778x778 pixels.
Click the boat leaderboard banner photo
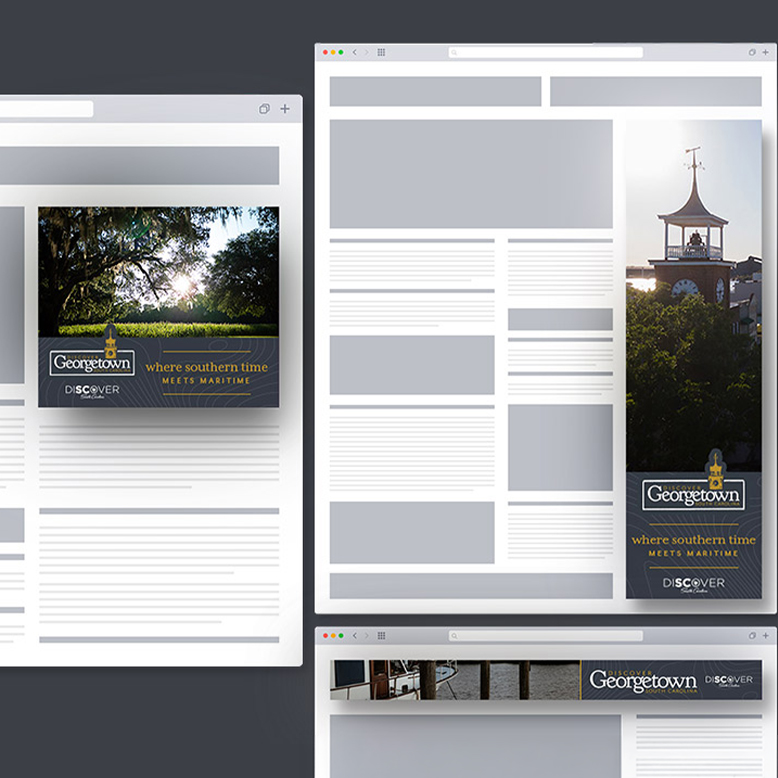455,680
